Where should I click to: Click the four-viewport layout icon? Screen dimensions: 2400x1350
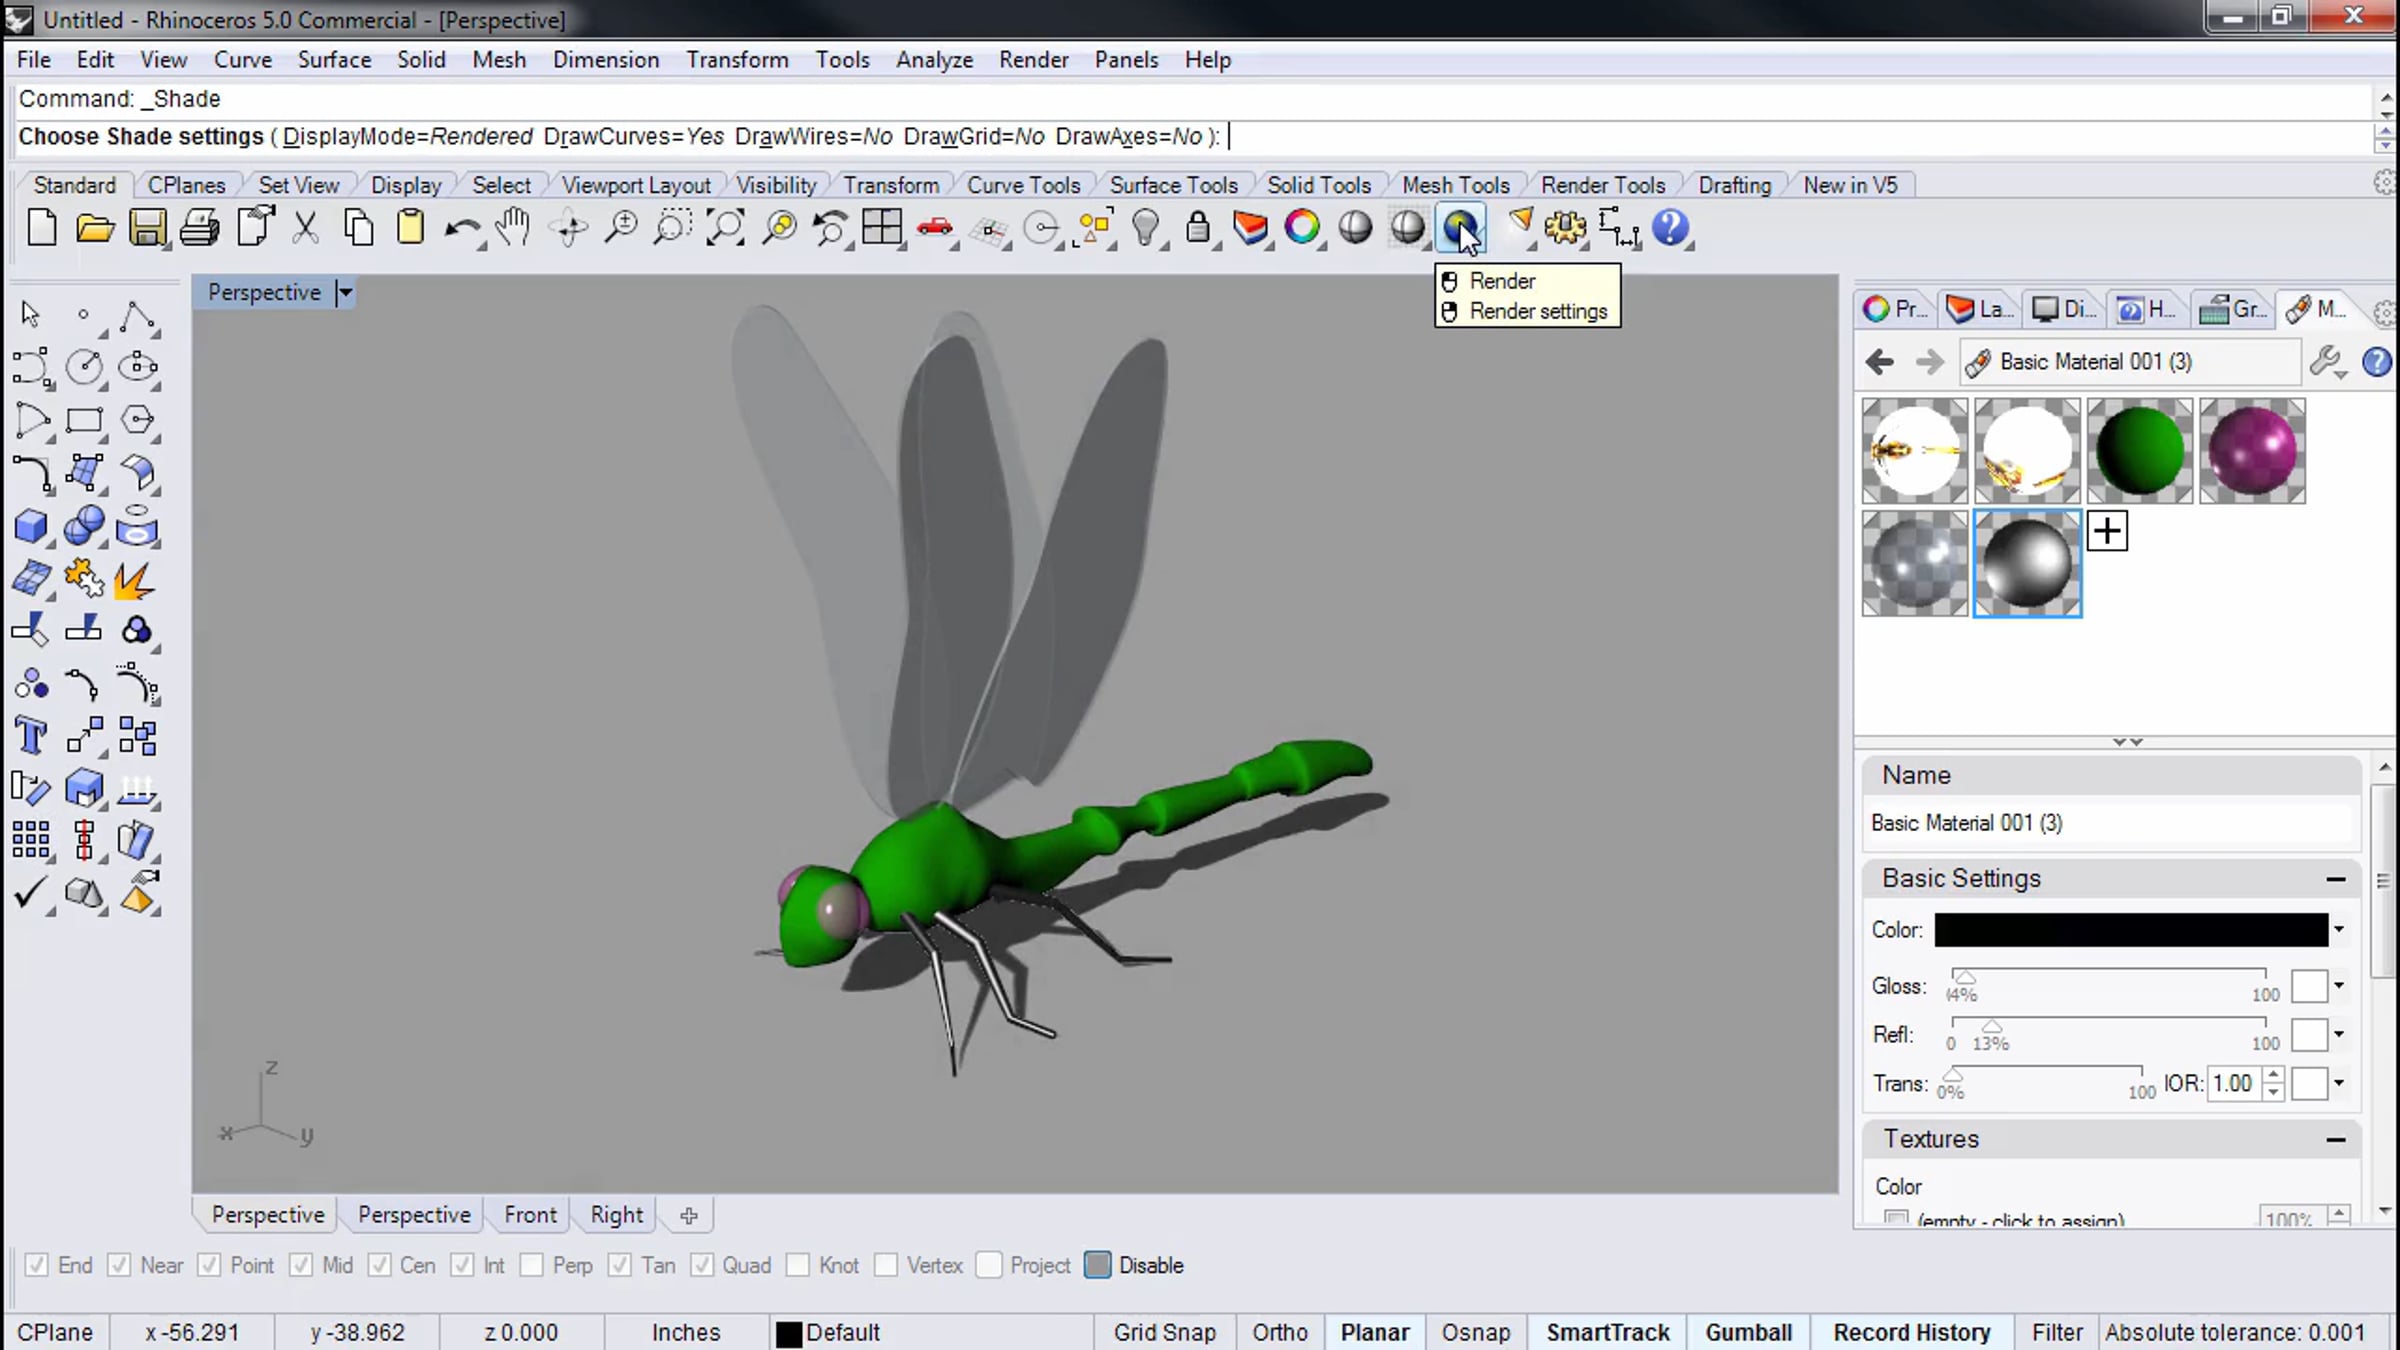tap(881, 228)
